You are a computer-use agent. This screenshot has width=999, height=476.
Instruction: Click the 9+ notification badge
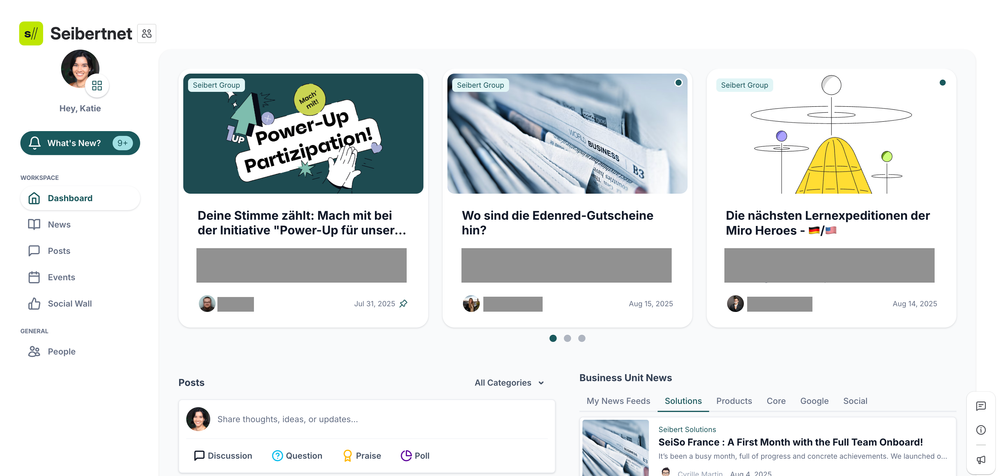122,143
